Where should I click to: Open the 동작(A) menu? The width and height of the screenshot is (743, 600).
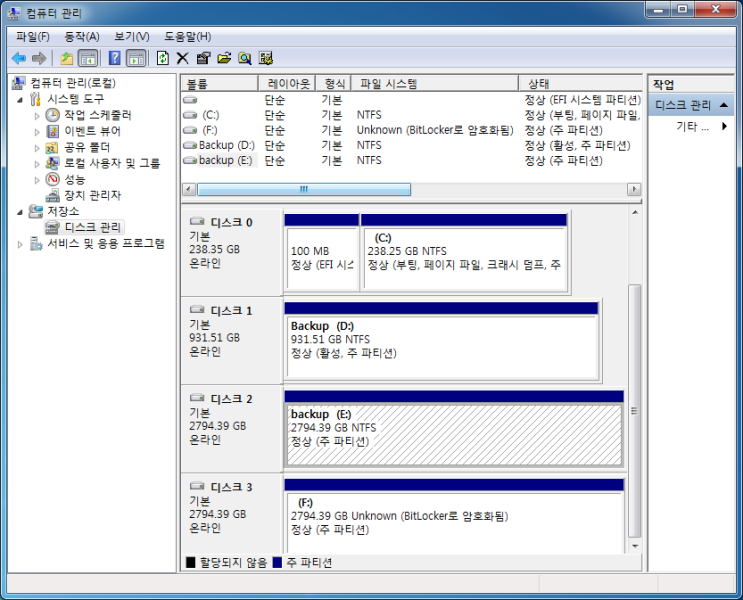click(82, 36)
